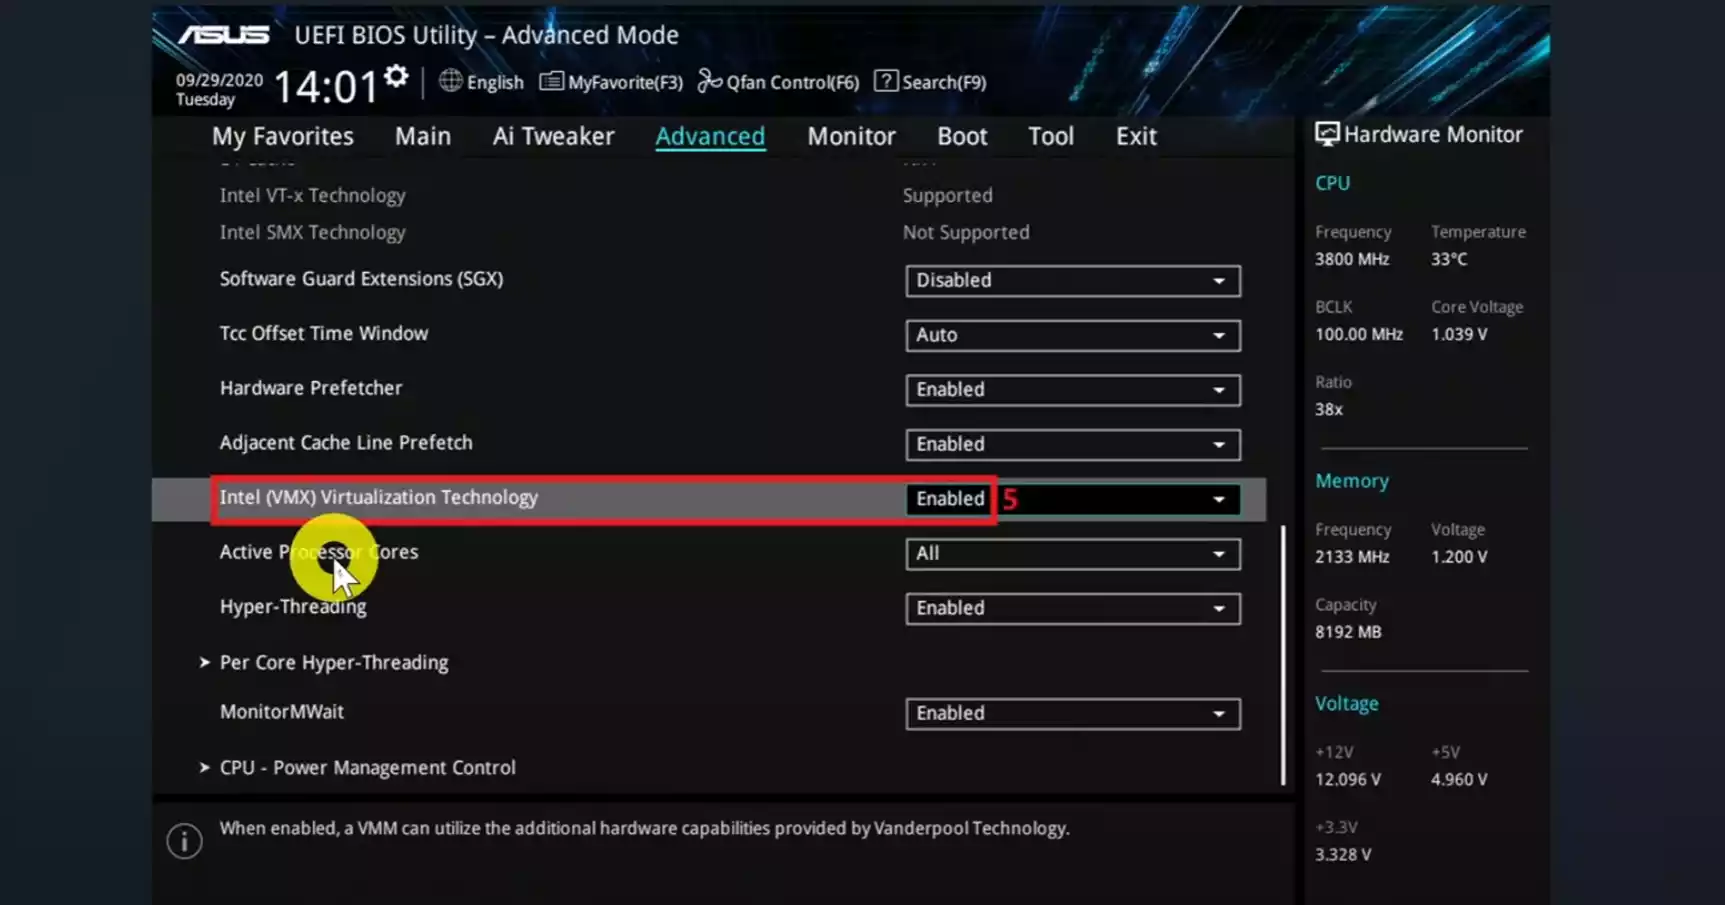This screenshot has width=1725, height=905.
Task: Open MyFavorite(F3) from the top bar
Action: coord(611,82)
